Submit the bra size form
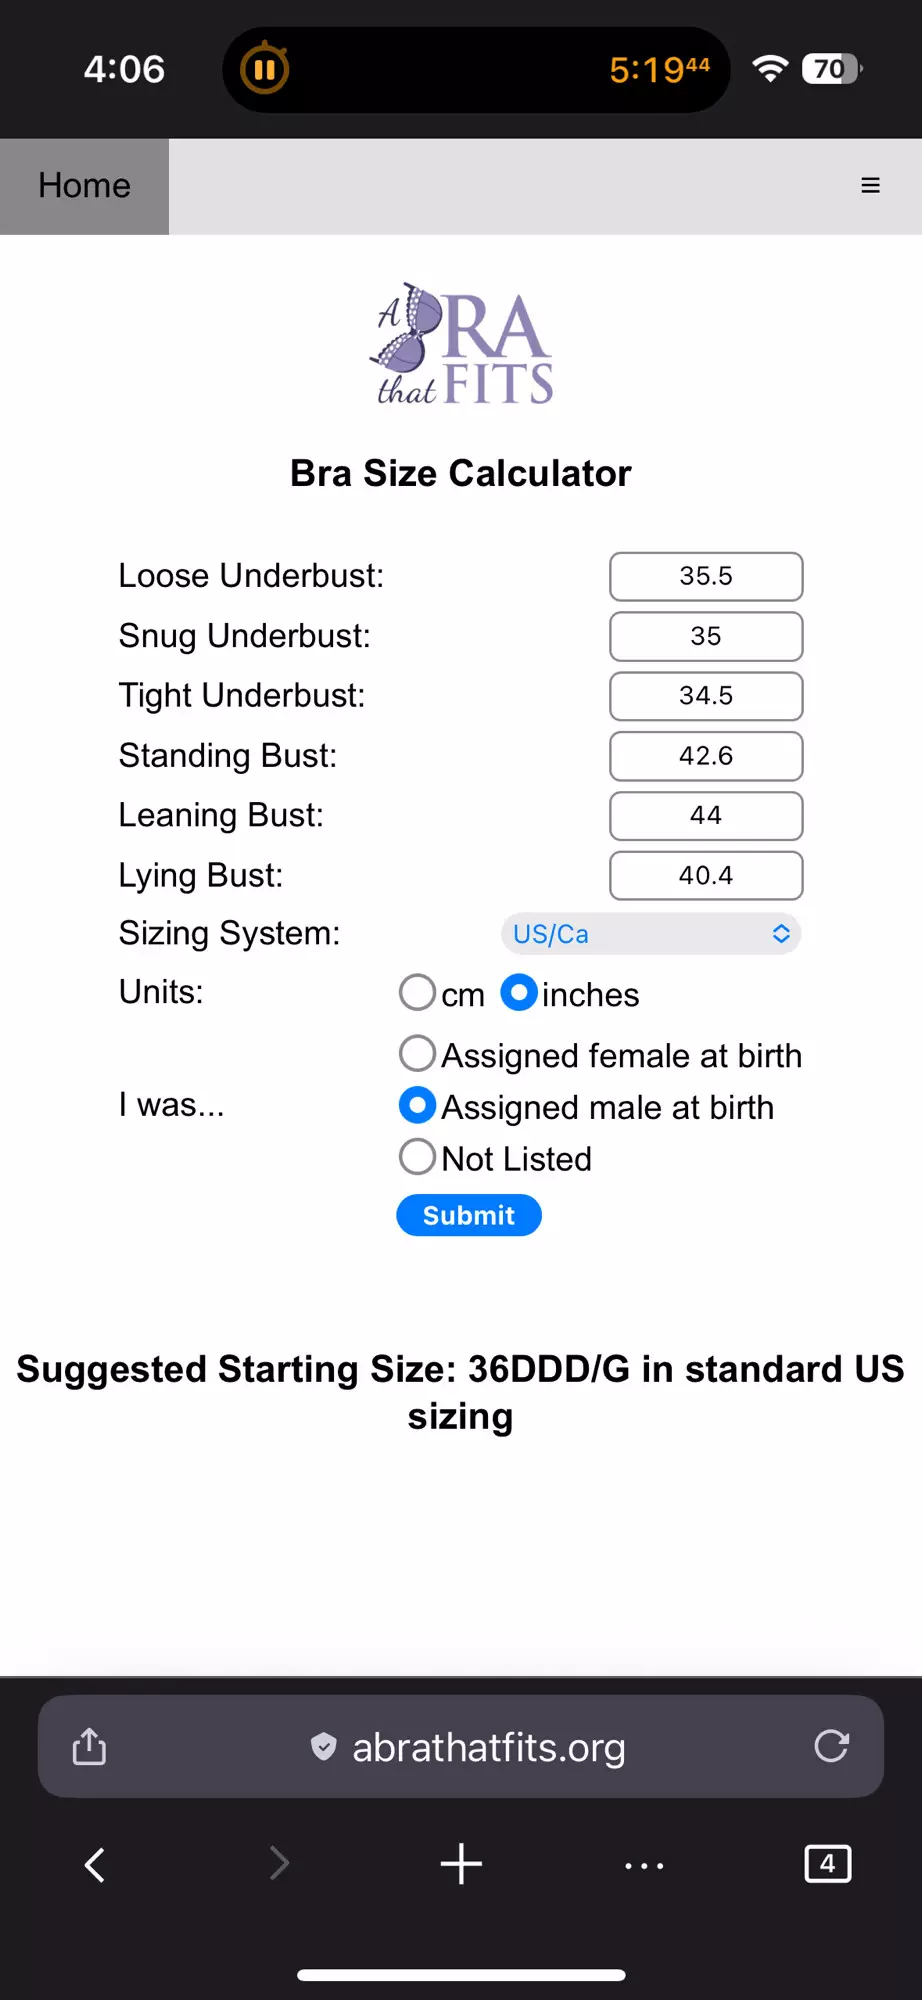The width and height of the screenshot is (922, 2000). [x=469, y=1215]
